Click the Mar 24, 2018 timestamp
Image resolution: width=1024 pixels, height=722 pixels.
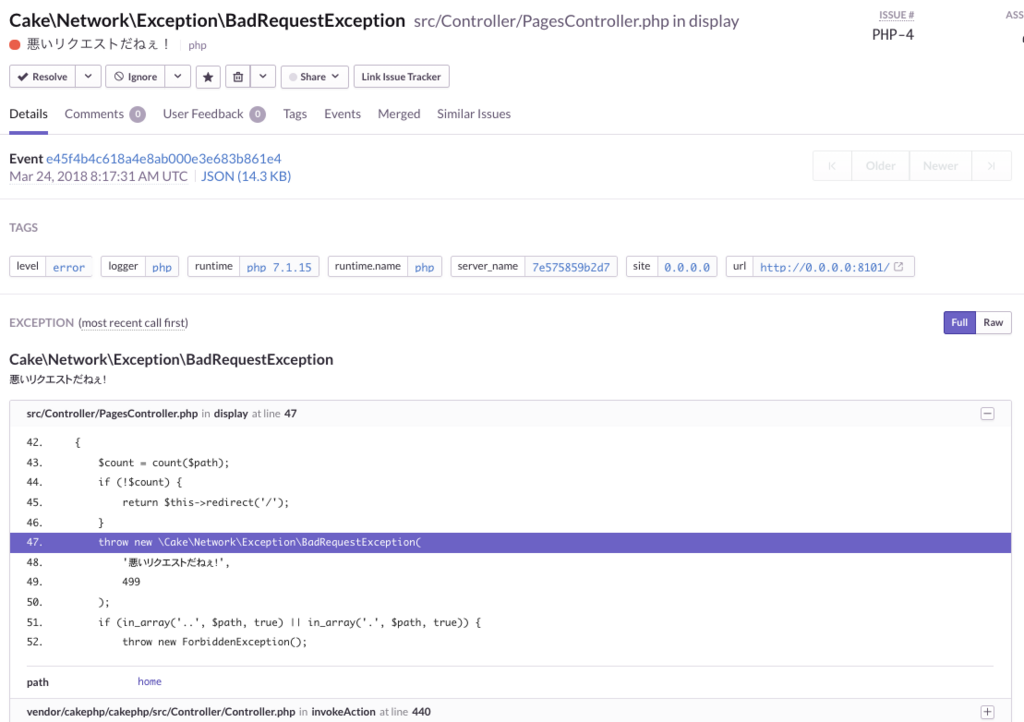[98, 176]
